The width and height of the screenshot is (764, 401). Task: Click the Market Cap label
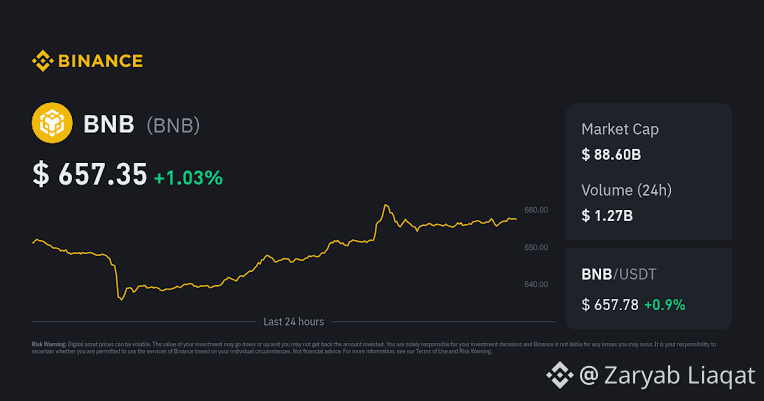click(x=620, y=129)
